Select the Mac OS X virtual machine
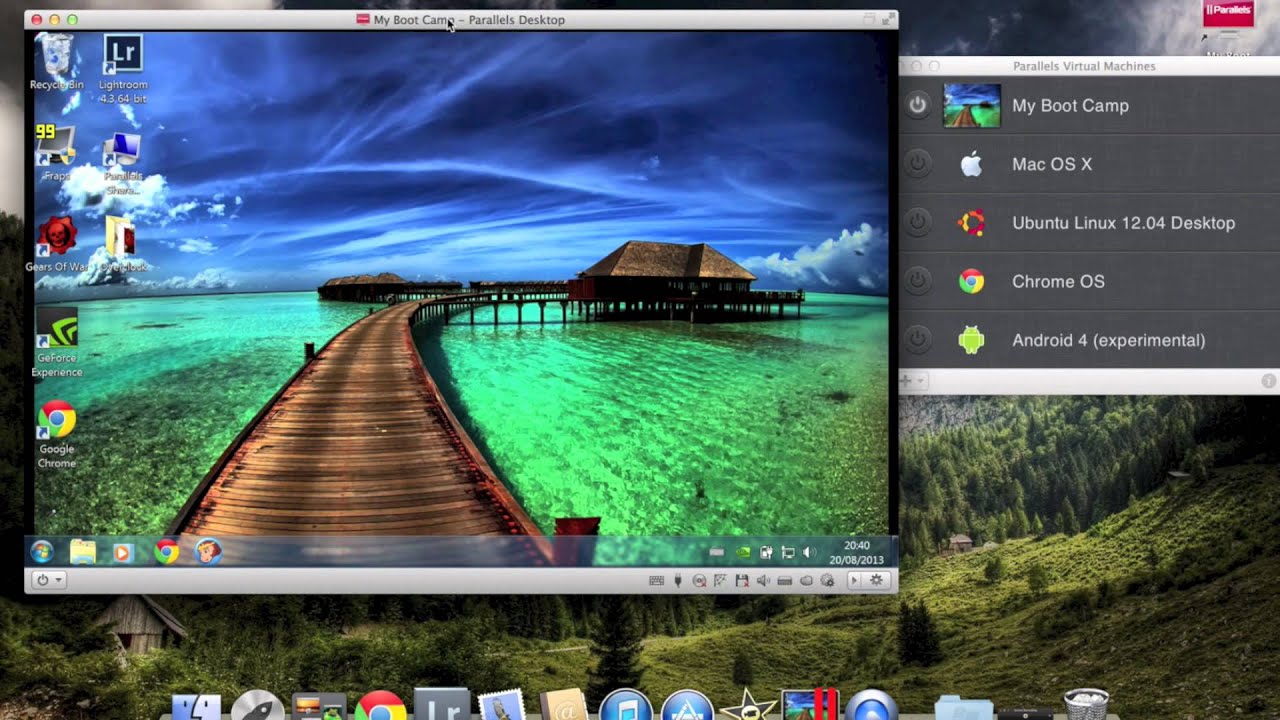The height and width of the screenshot is (720, 1280). (x=1090, y=164)
